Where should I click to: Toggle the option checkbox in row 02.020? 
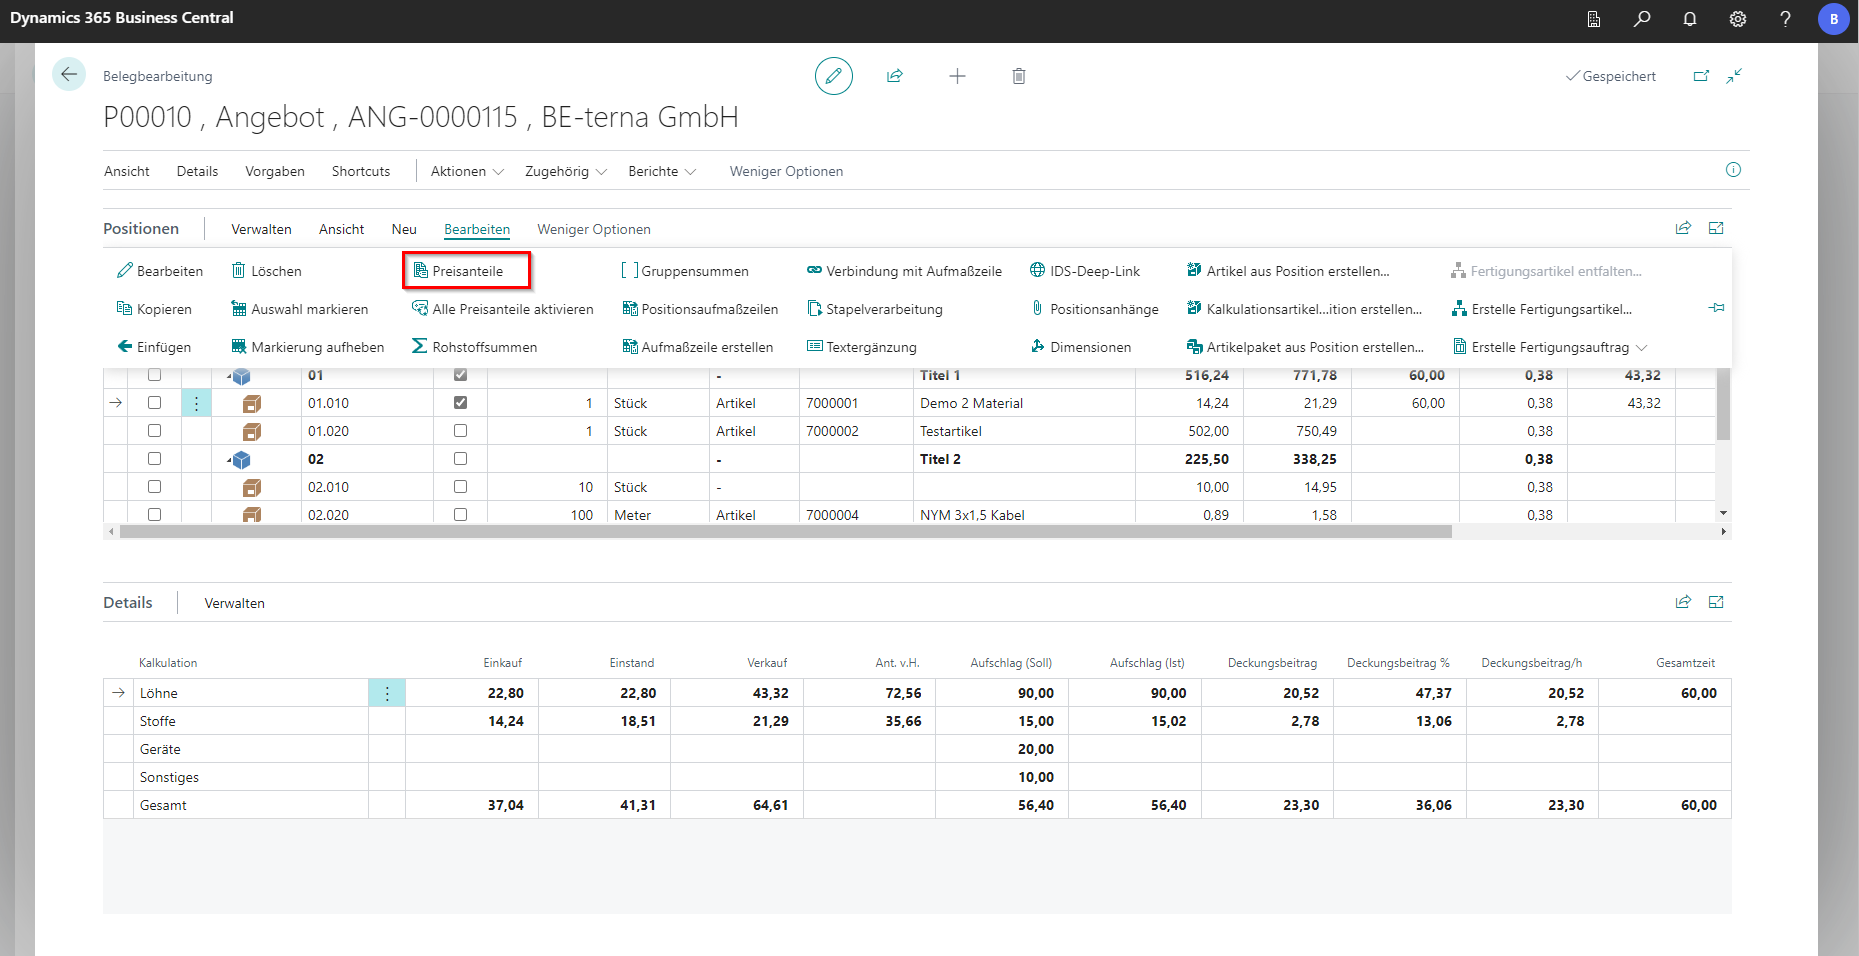[x=460, y=515]
